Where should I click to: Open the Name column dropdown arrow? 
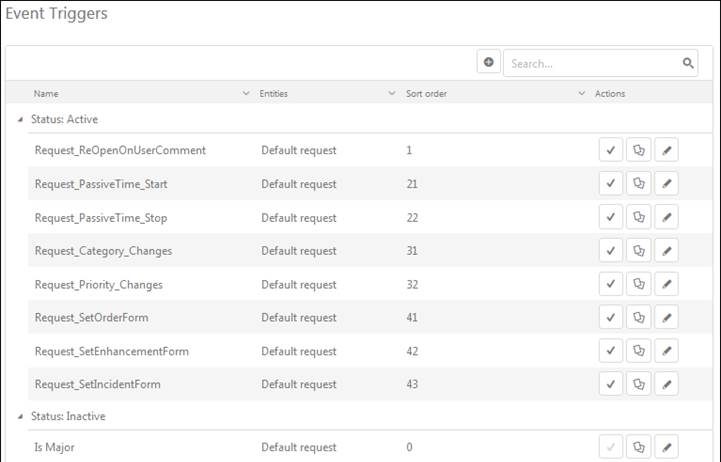click(x=246, y=94)
